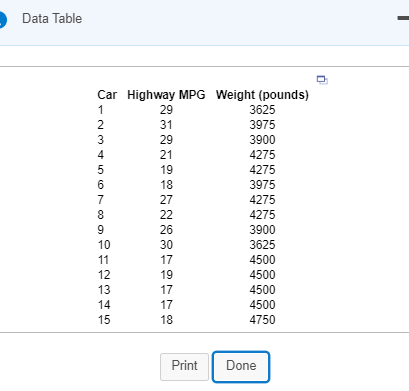Click the MPG value 22 for car 8

[x=166, y=215]
